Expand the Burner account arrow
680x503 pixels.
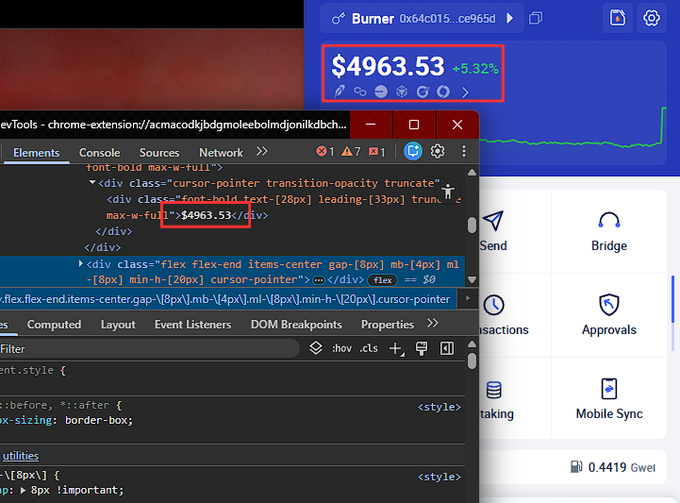[x=510, y=18]
